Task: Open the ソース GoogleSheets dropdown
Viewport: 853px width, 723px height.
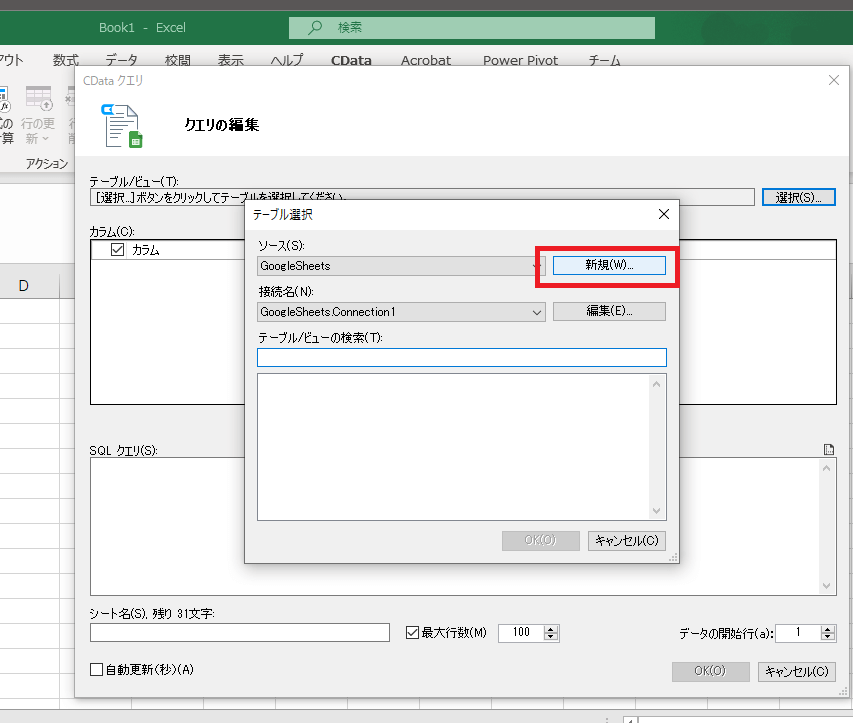Action: pyautogui.click(x=401, y=266)
